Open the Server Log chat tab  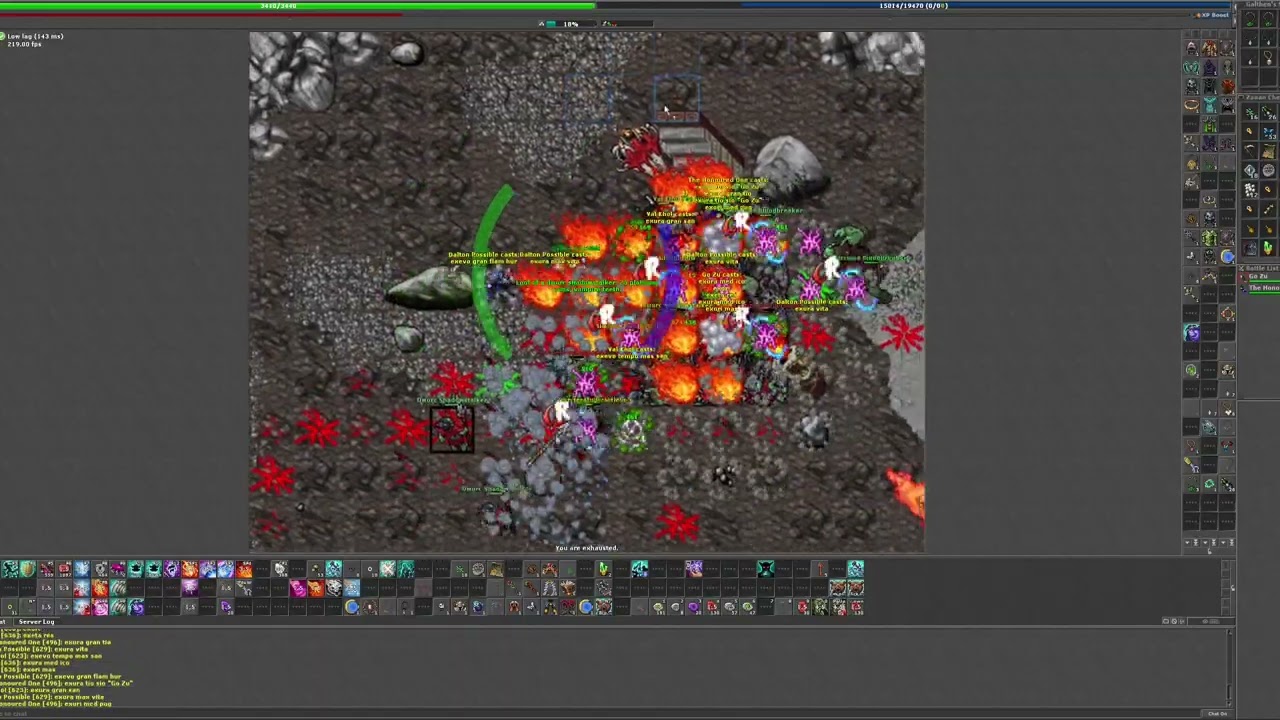coord(36,621)
